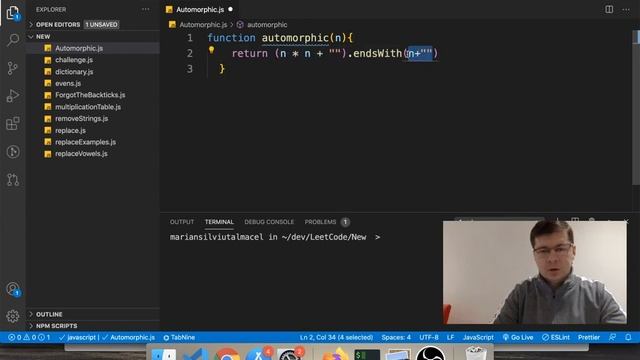
Task: Open multiplicationTable.js file
Action: [88, 107]
